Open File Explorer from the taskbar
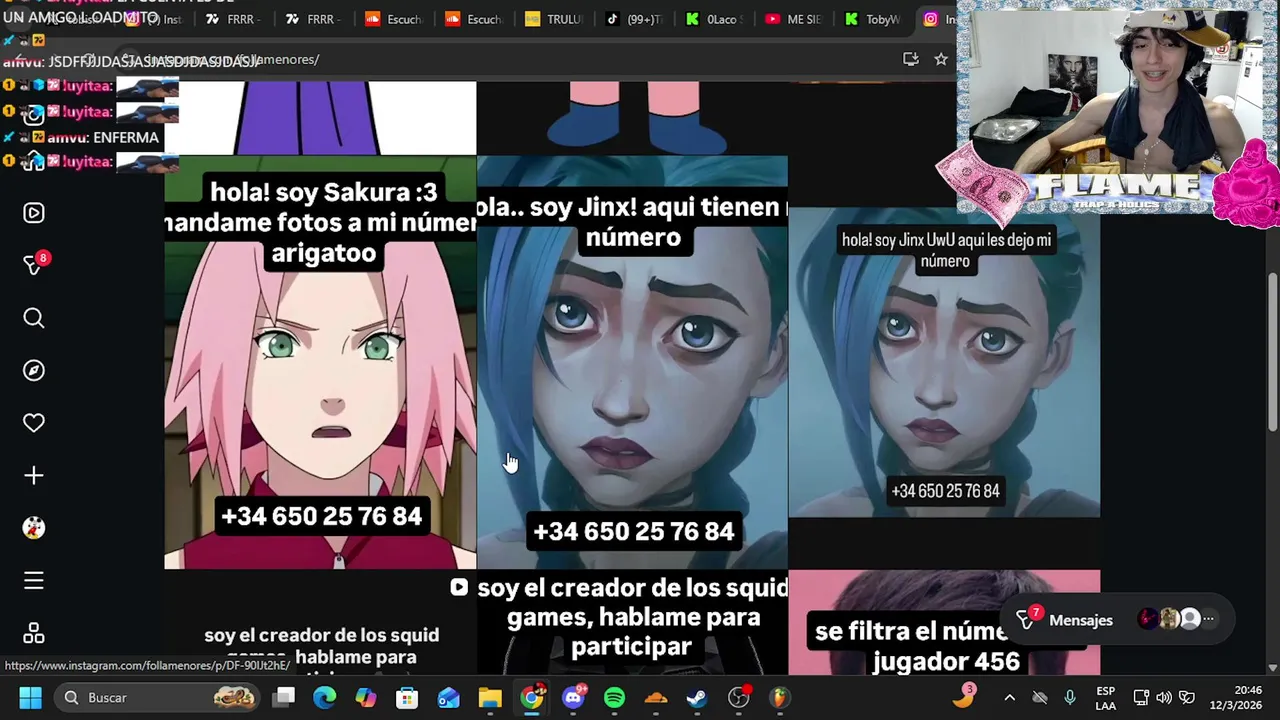The height and width of the screenshot is (720, 1280). pyautogui.click(x=490, y=697)
